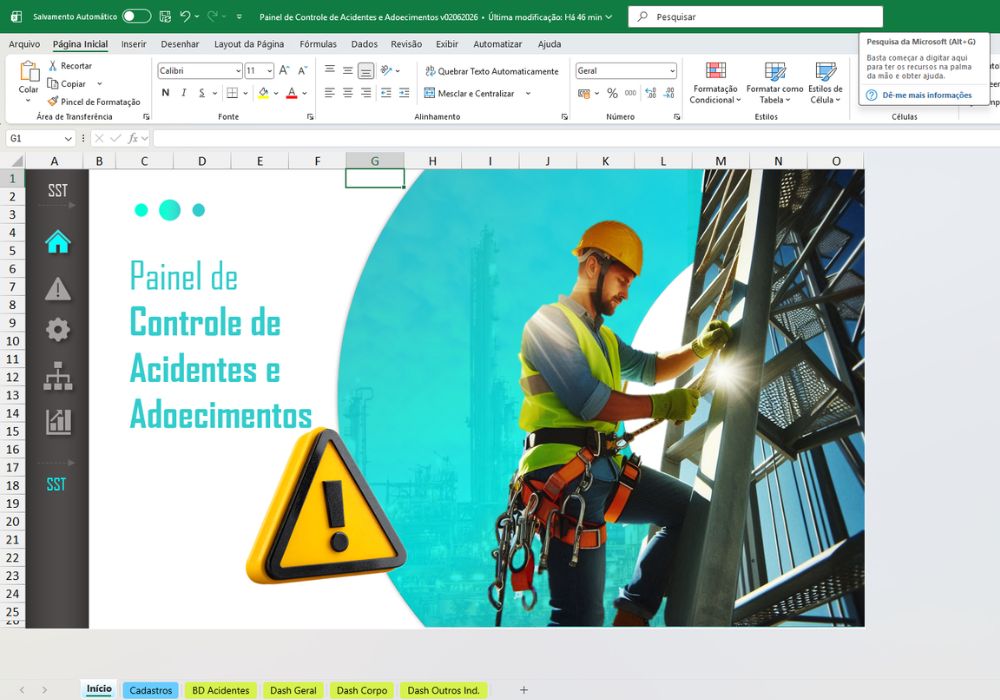Switch to the Dash Geral sheet tab
The image size is (1000, 700).
point(293,690)
